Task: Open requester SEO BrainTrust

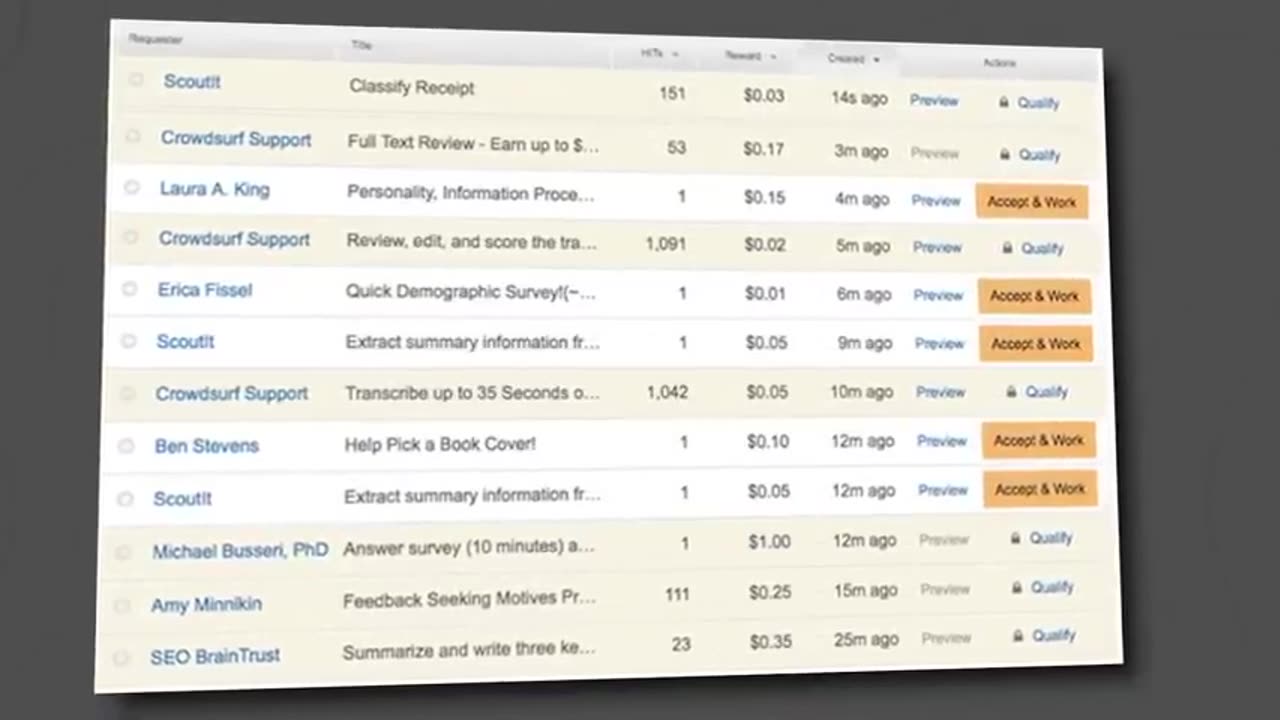Action: (215, 656)
